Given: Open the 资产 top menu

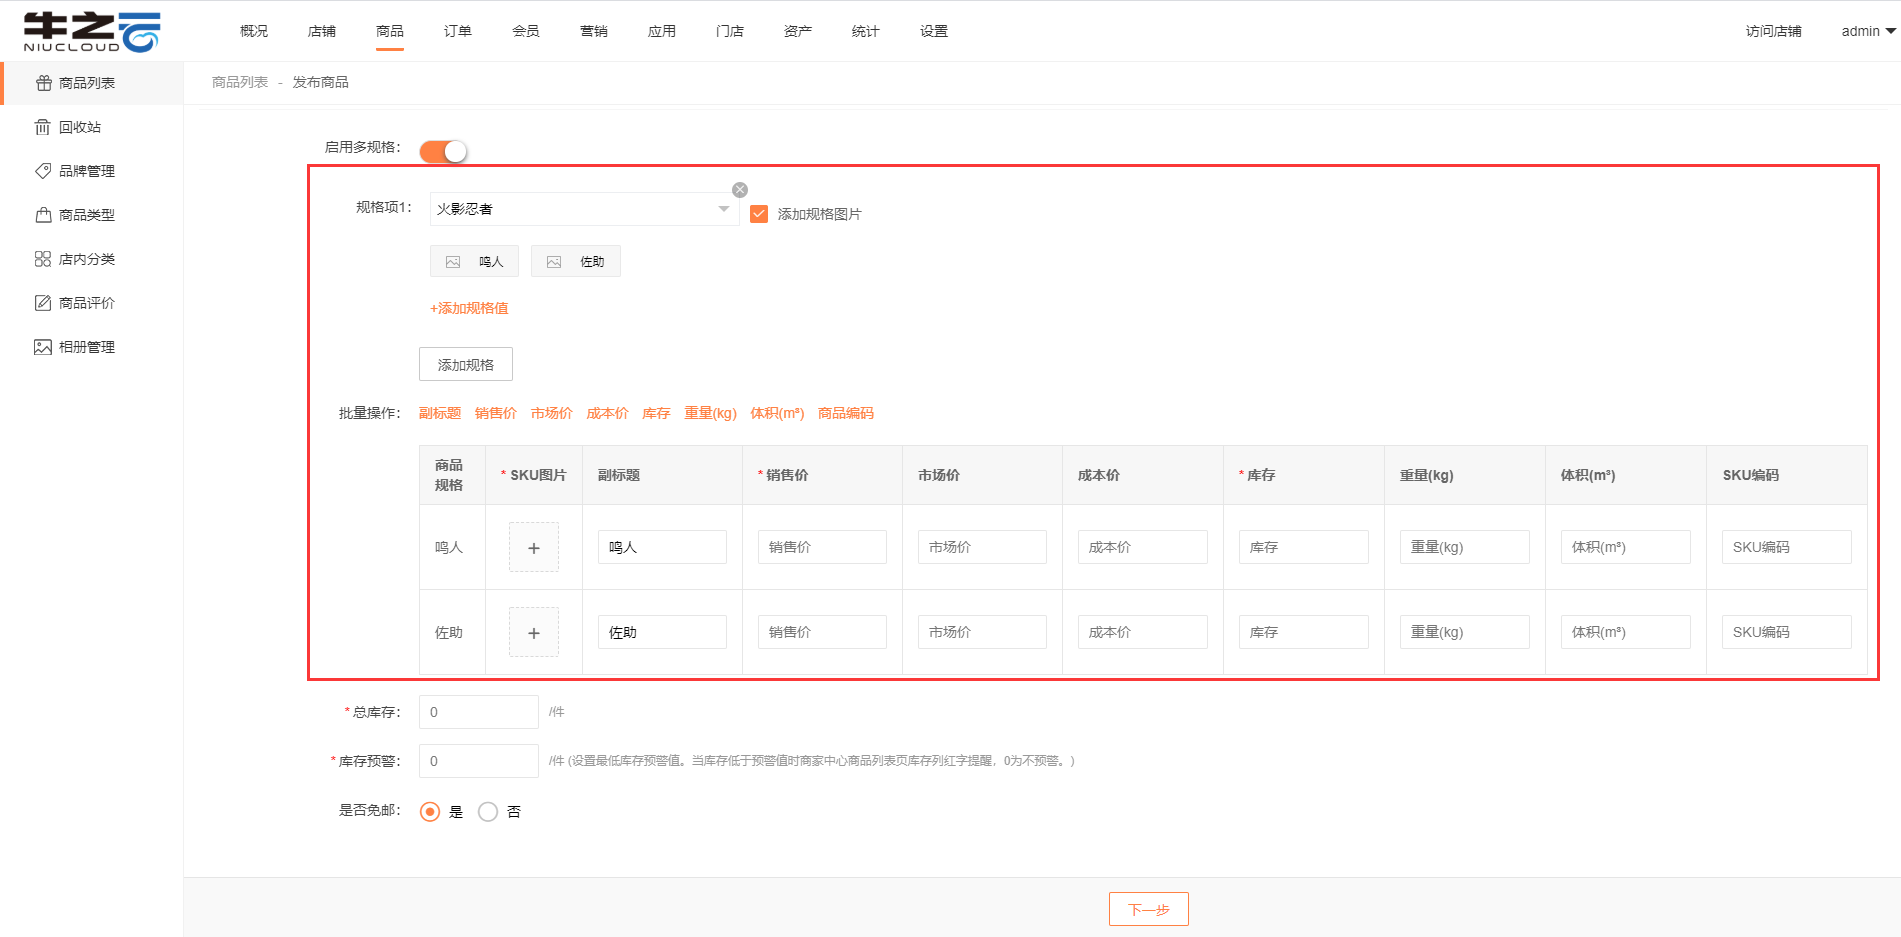Looking at the screenshot, I should tap(798, 31).
